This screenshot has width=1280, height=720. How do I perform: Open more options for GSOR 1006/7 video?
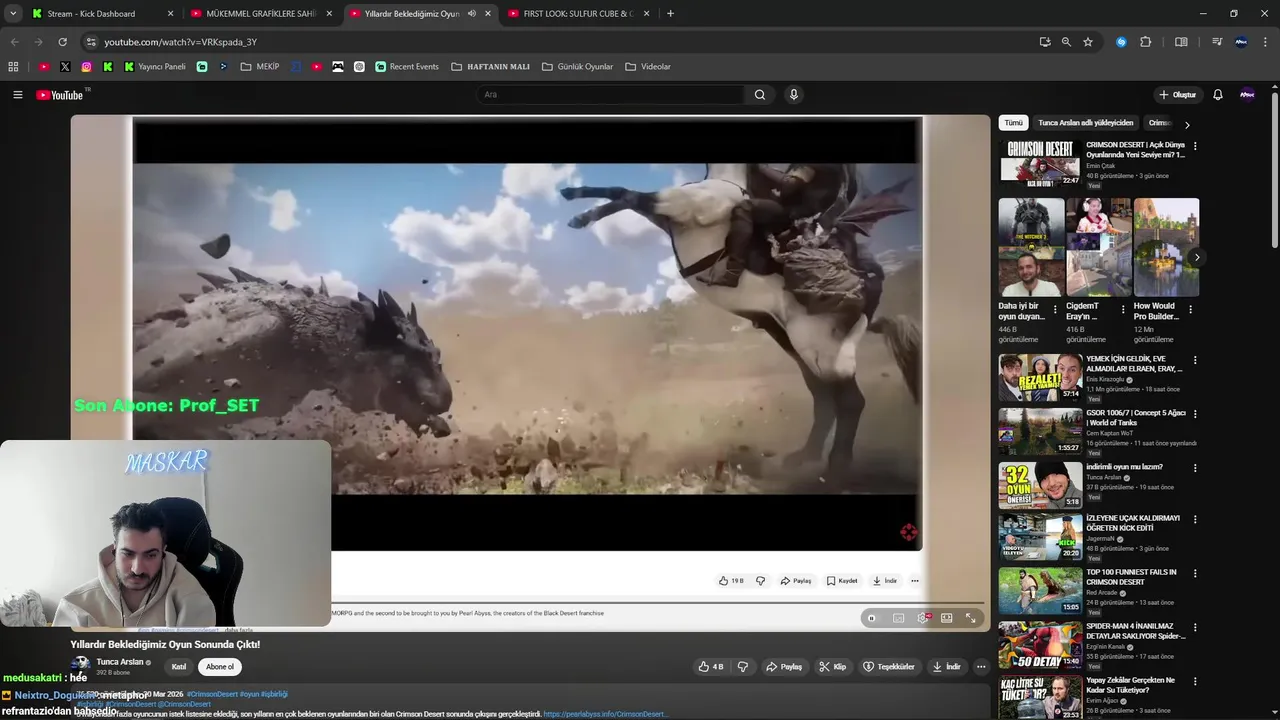coord(1195,414)
